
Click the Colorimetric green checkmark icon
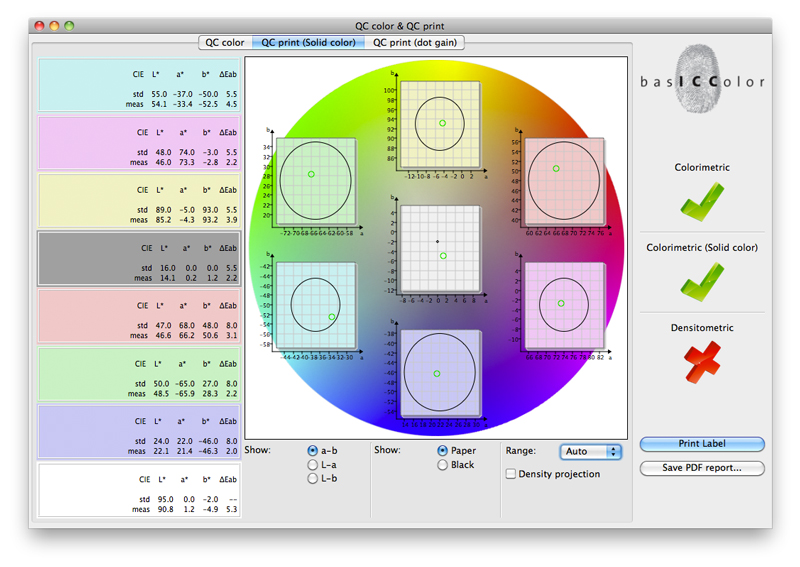pyautogui.click(x=702, y=202)
